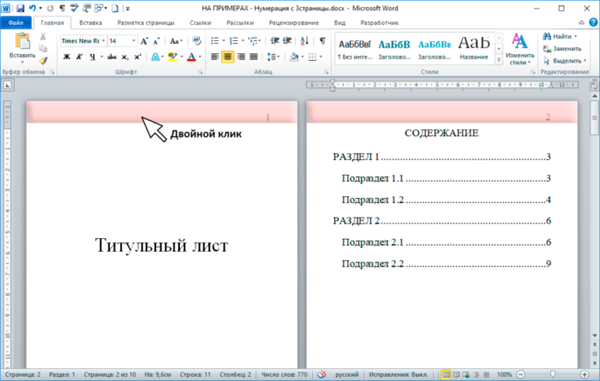Image resolution: width=600 pixels, height=381 pixels.
Task: Open Change Styles button
Action: (520, 49)
